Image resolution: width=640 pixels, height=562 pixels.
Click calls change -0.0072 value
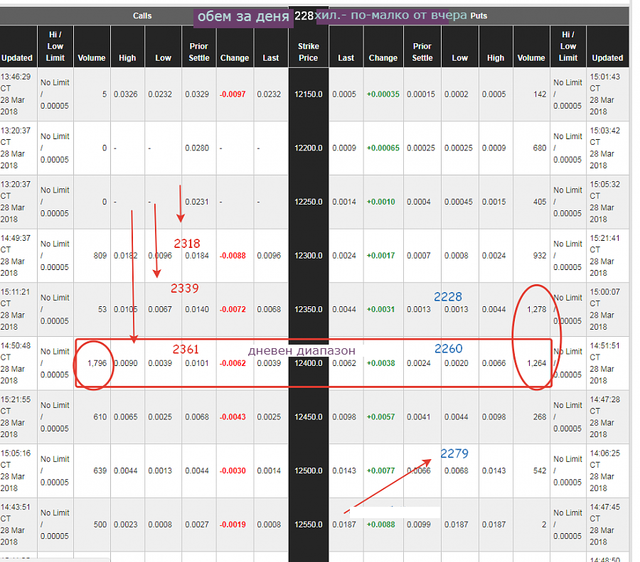[233, 309]
